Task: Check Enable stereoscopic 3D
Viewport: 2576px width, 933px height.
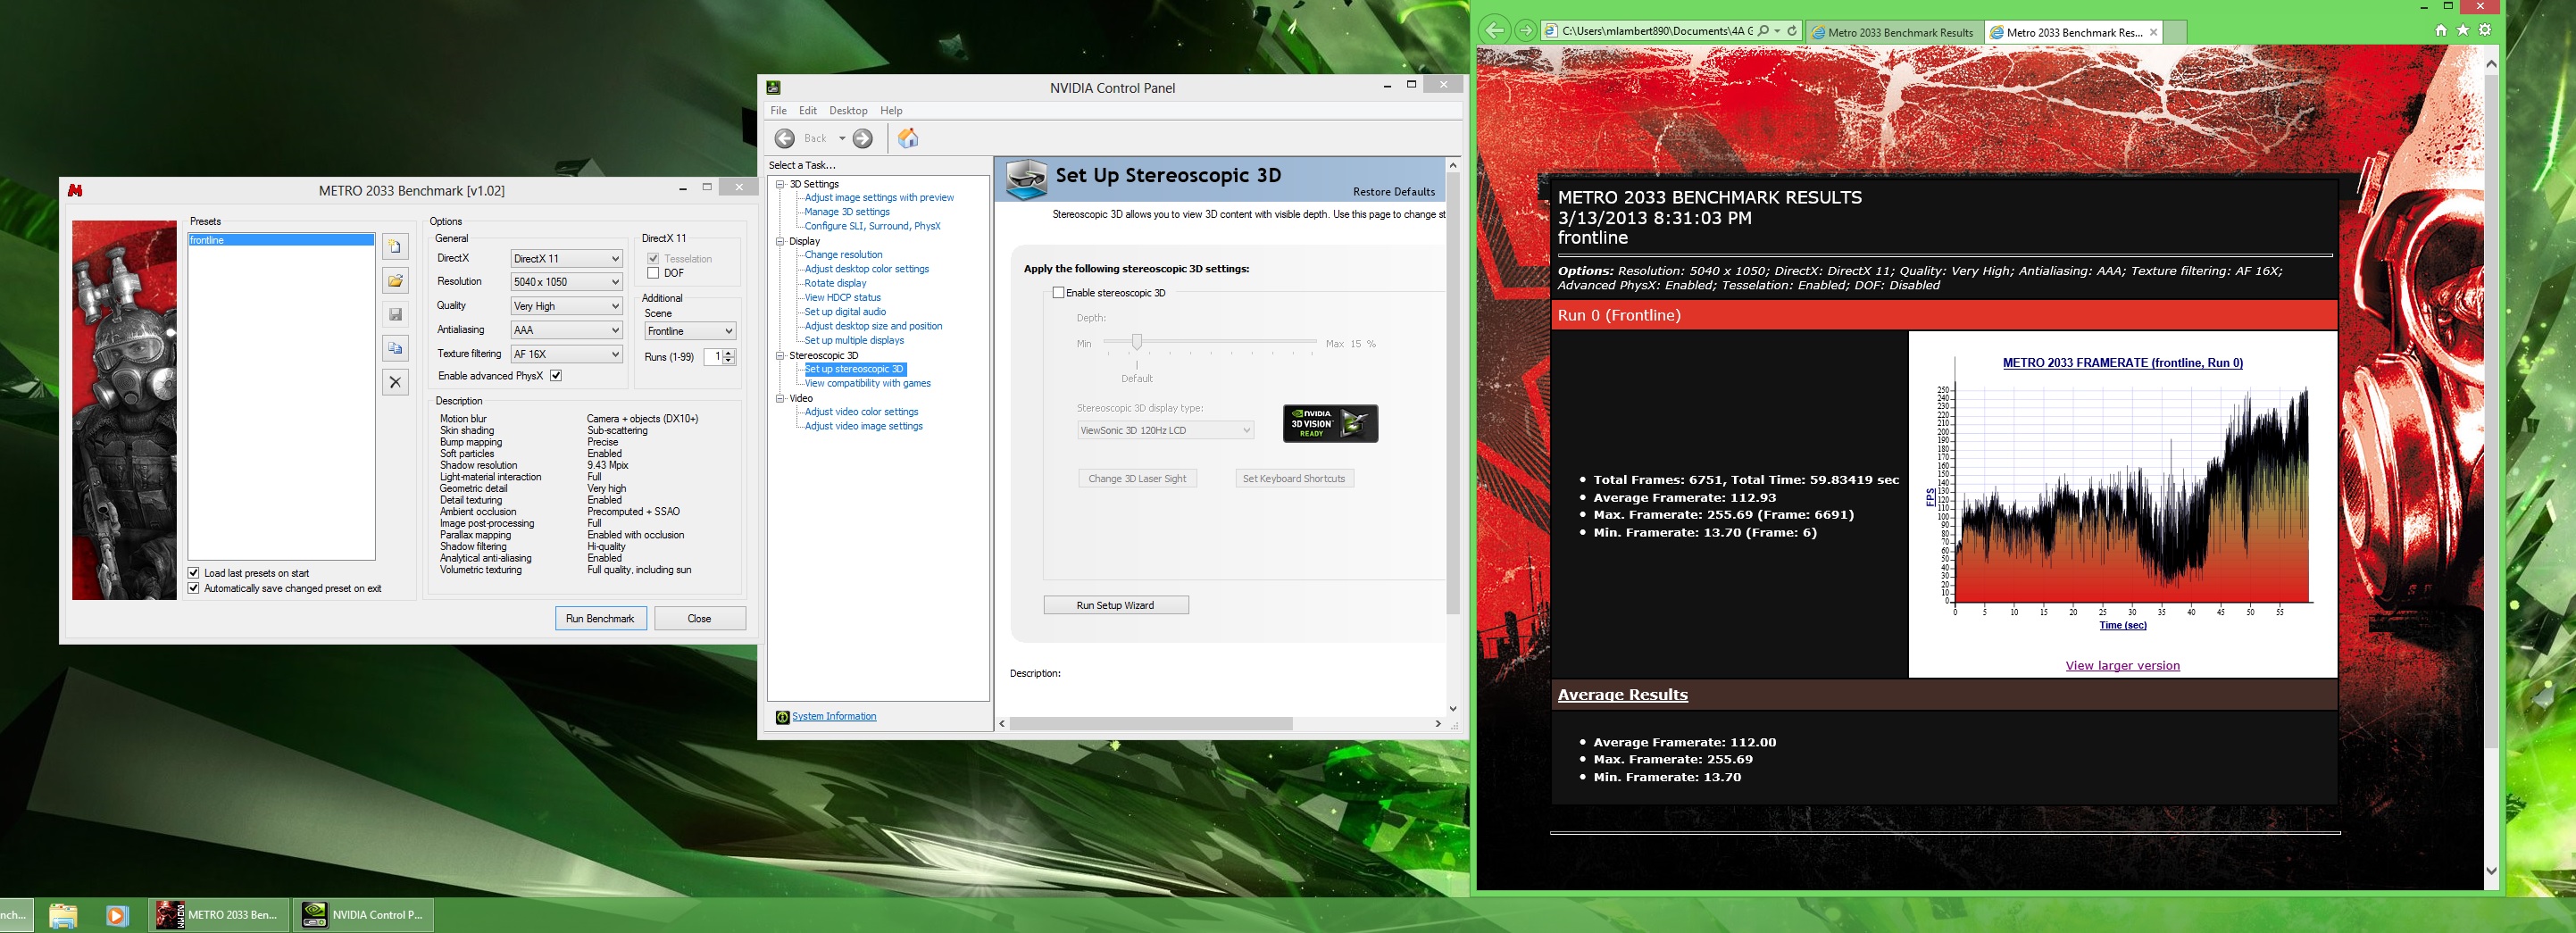Action: [1058, 293]
